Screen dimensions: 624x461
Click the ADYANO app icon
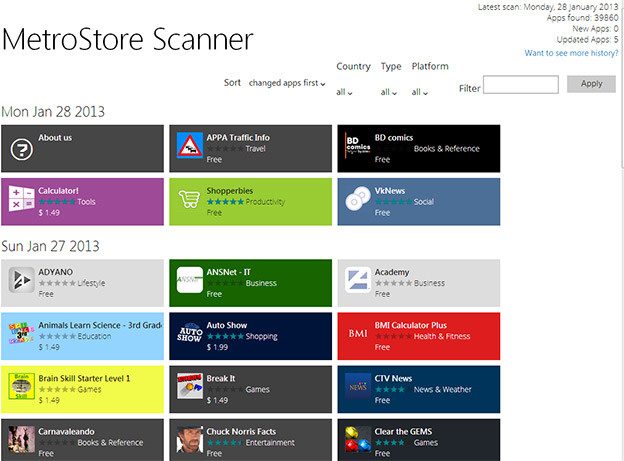[x=21, y=280]
